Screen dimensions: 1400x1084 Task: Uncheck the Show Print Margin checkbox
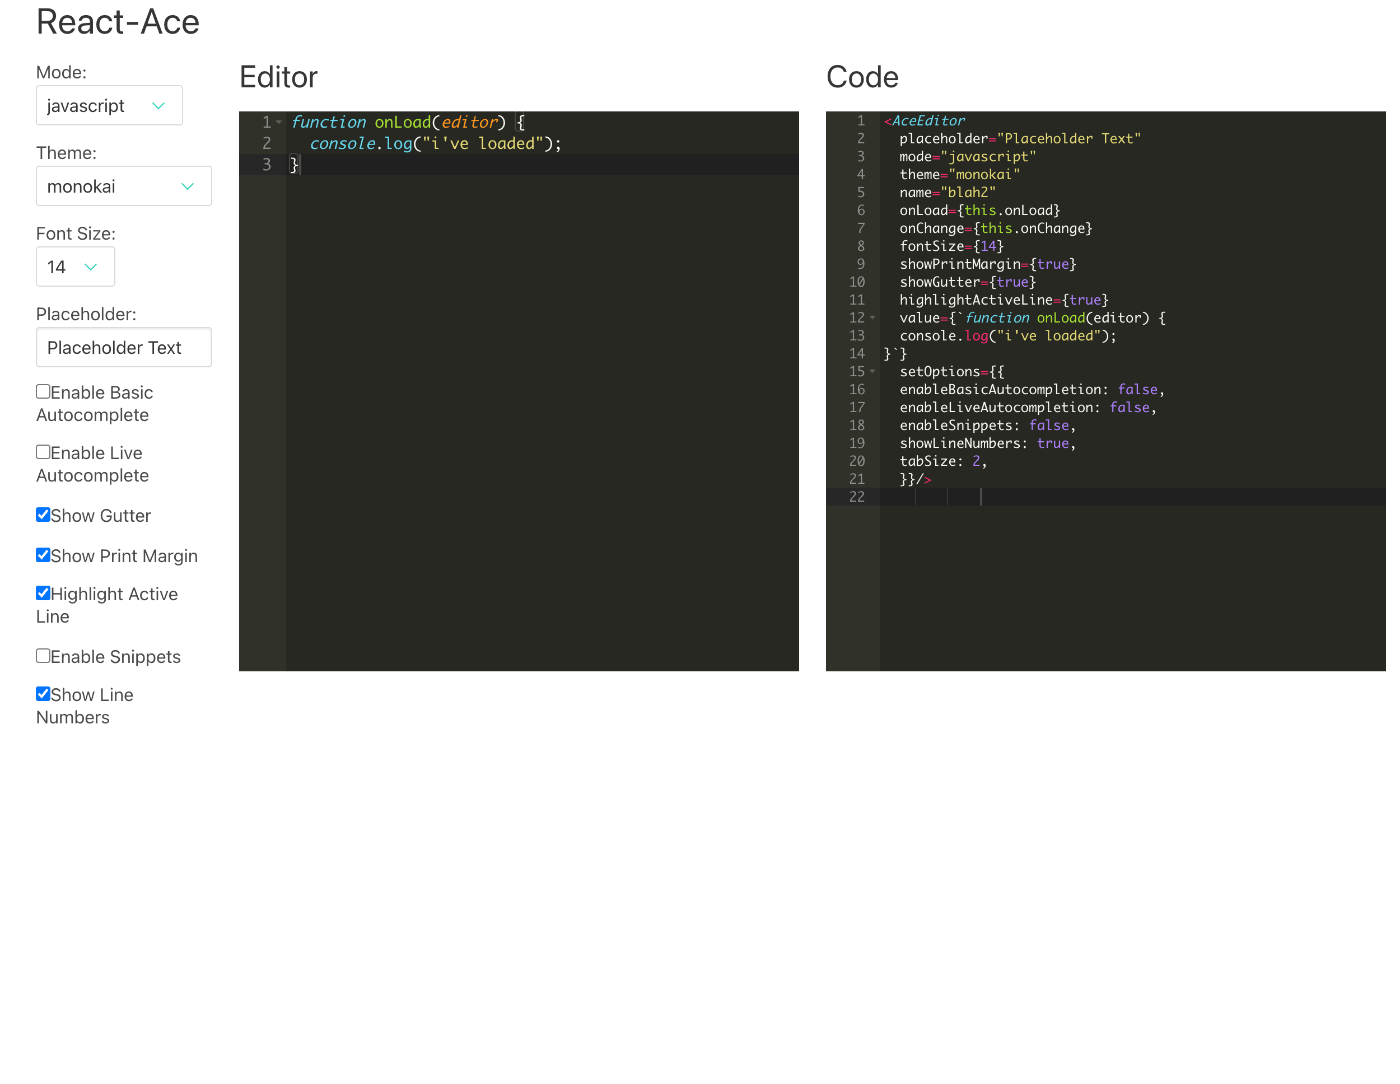click(x=43, y=555)
